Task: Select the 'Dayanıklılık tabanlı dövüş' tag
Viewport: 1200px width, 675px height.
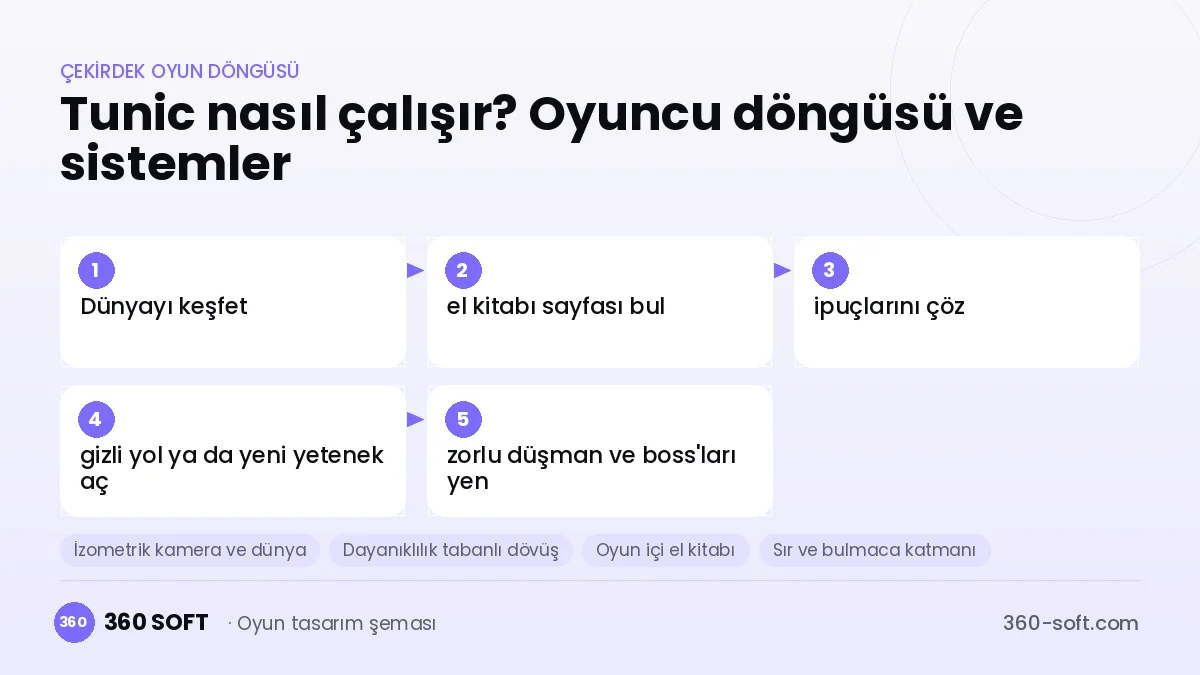Action: coord(451,550)
